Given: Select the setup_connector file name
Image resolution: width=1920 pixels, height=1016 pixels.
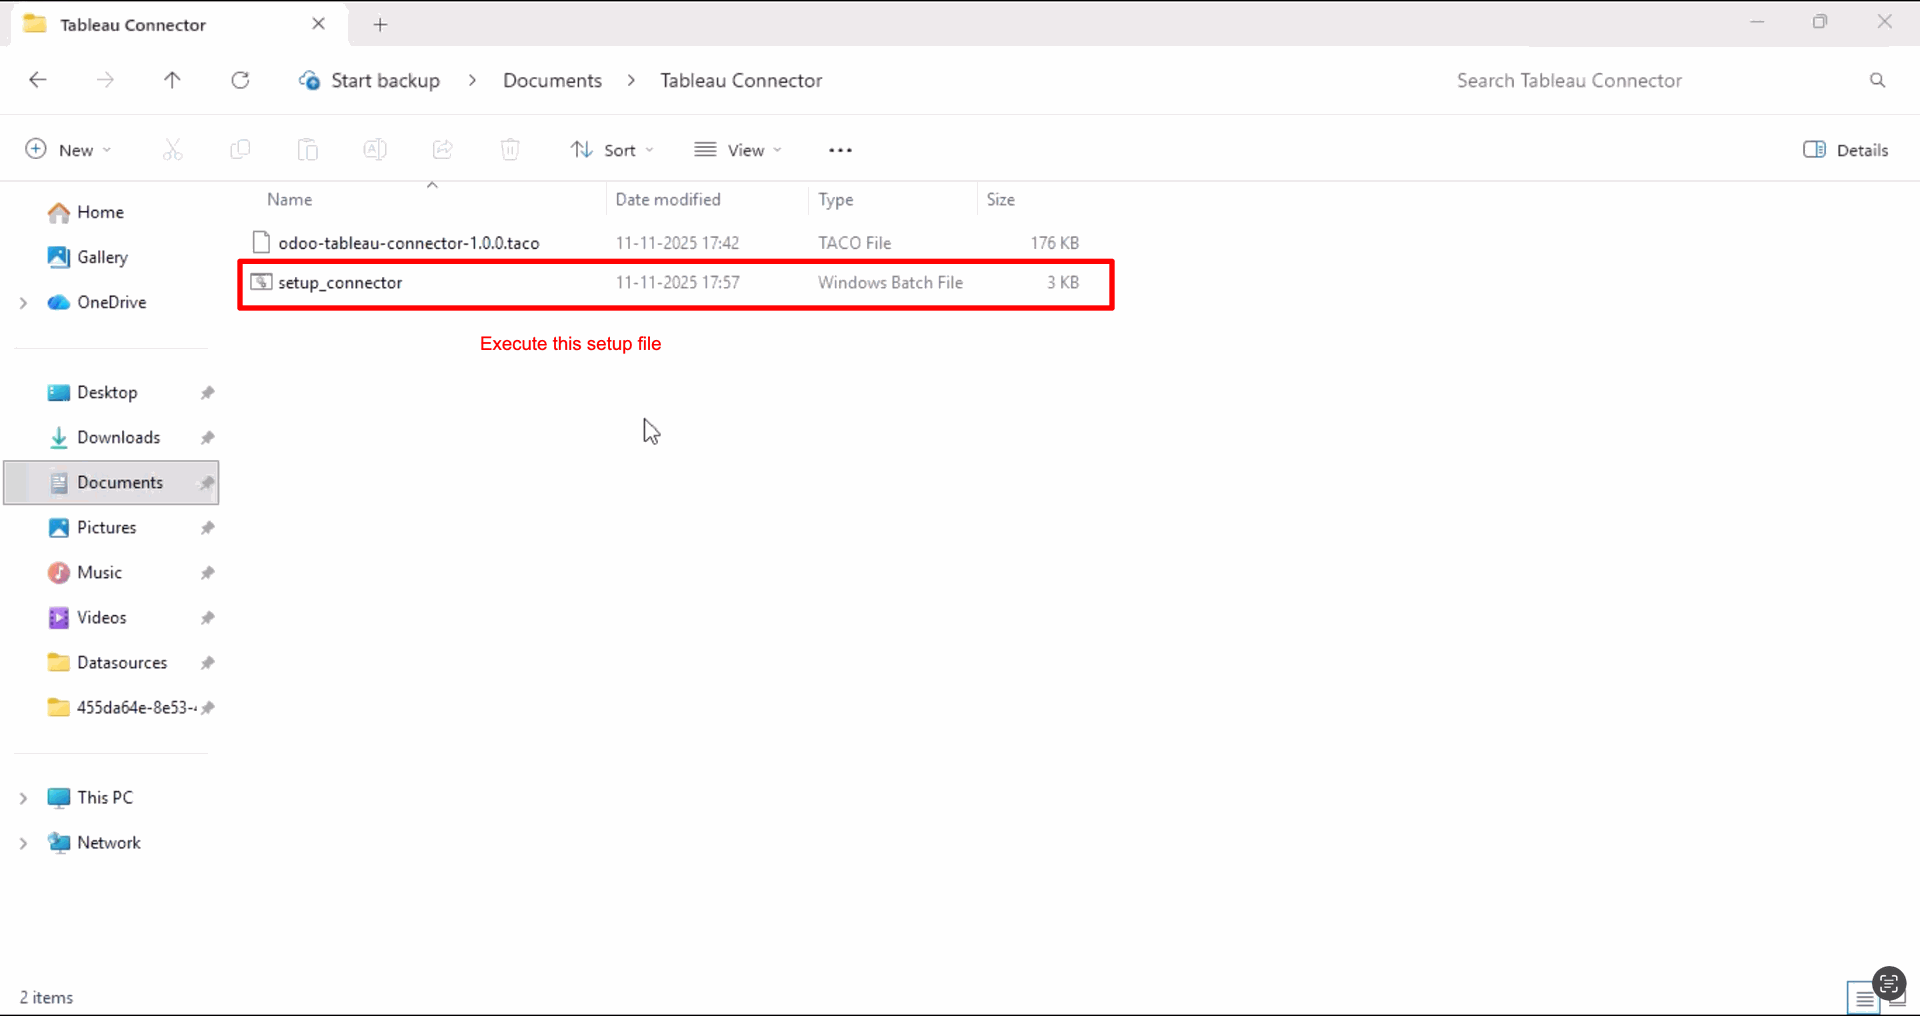Looking at the screenshot, I should 340,283.
